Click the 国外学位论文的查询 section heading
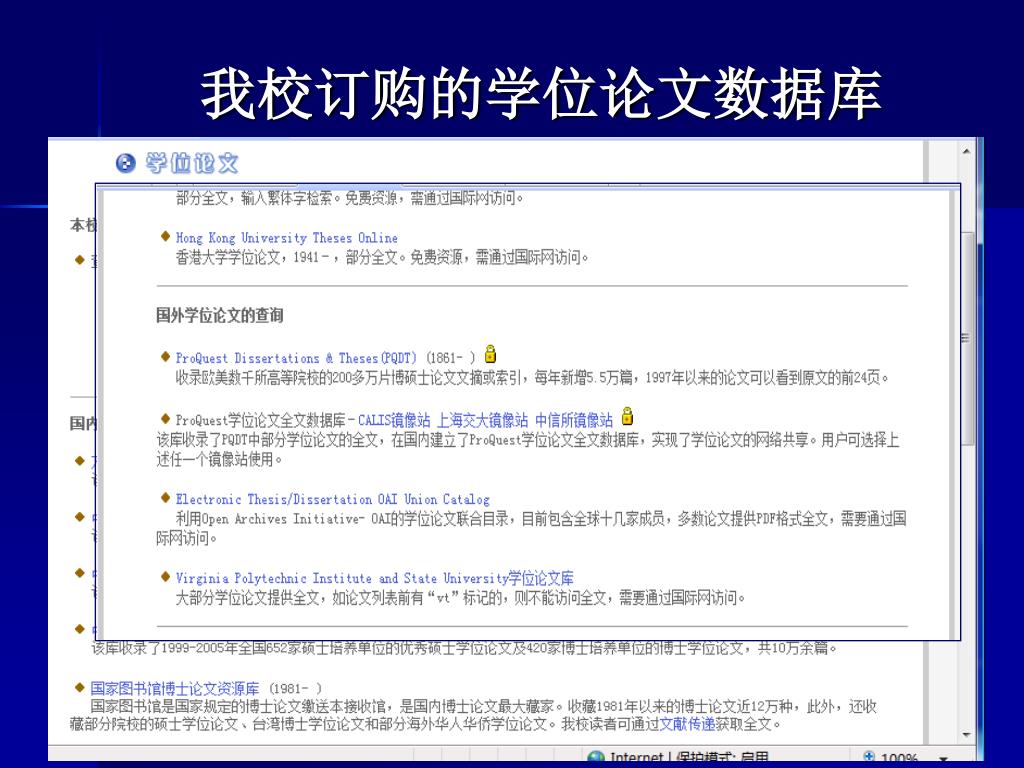The image size is (1024, 768). point(219,315)
